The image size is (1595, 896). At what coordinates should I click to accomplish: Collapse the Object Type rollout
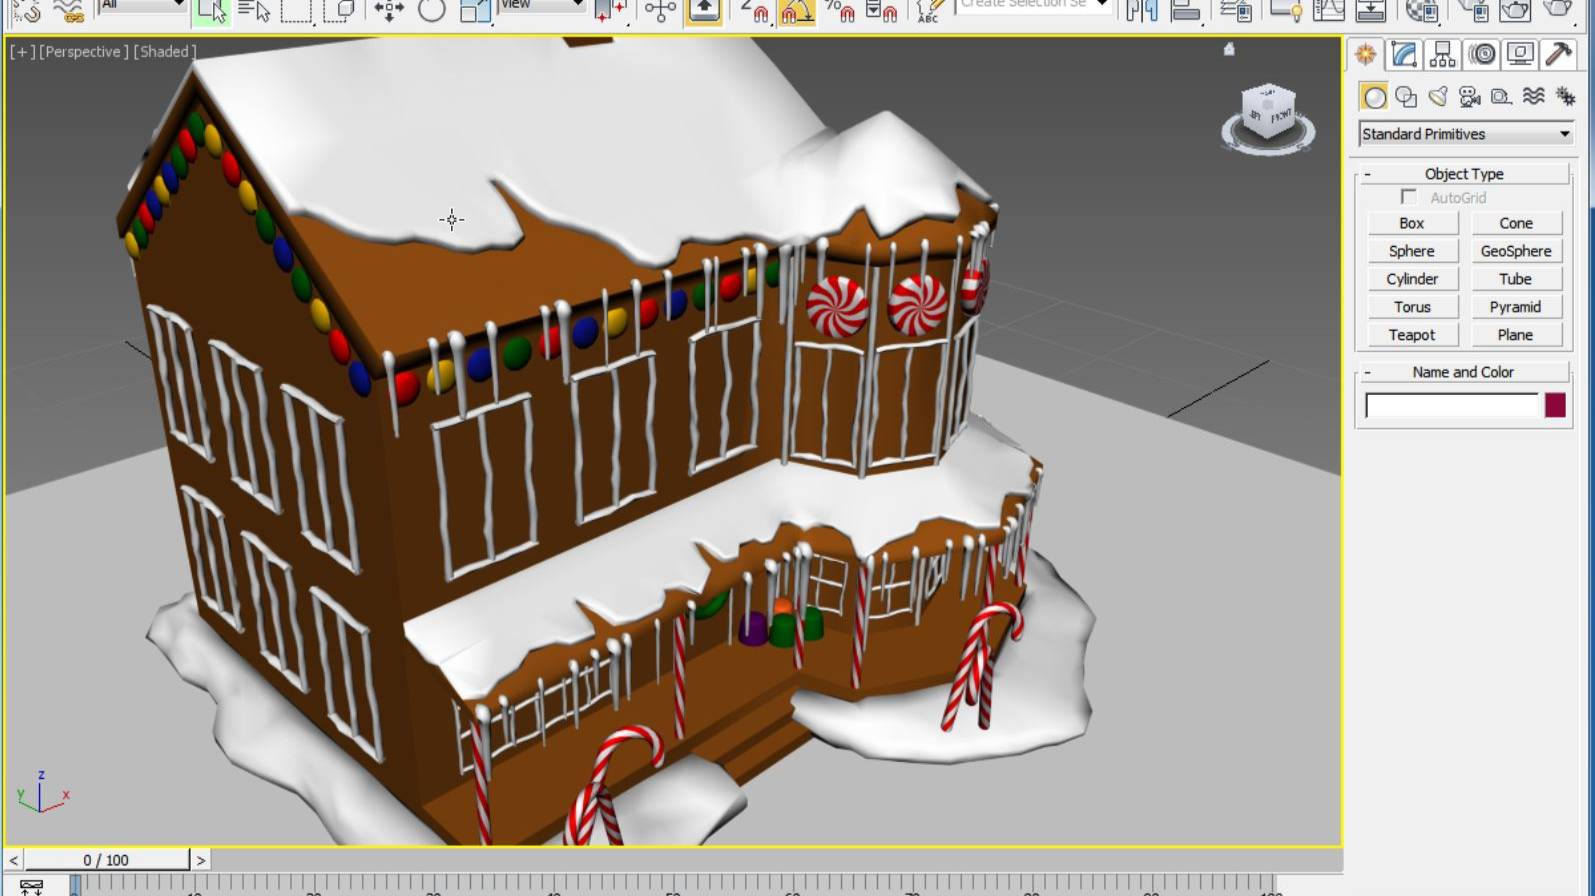point(1464,174)
